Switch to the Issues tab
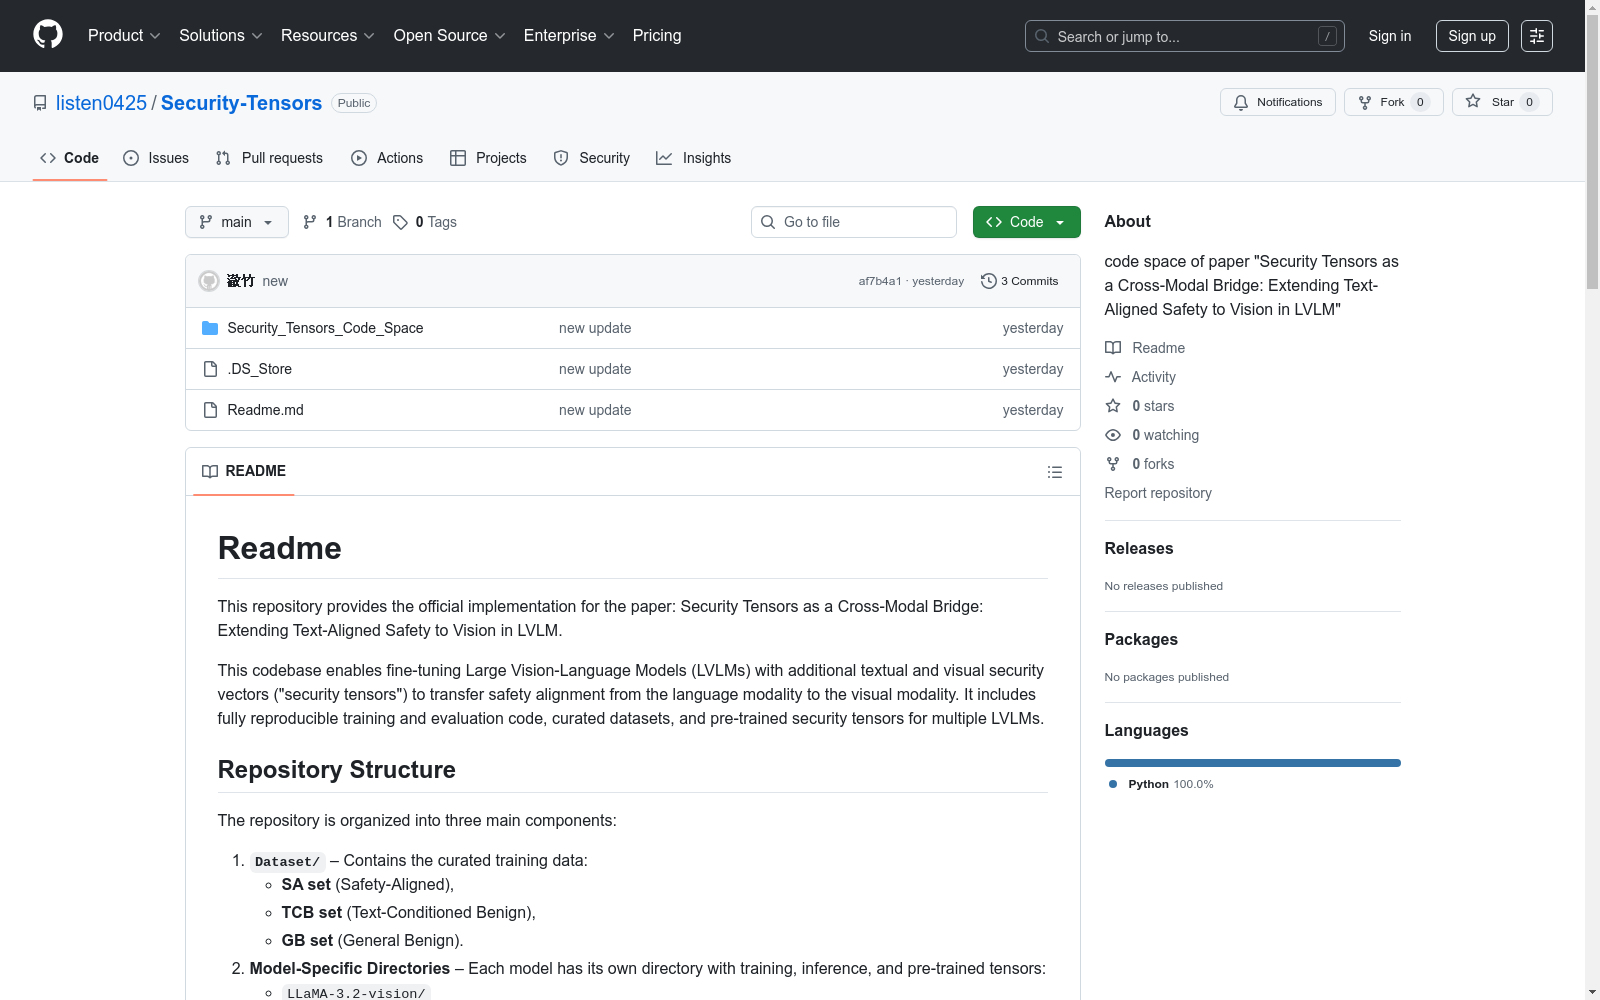This screenshot has height=1000, width=1600. pos(156,158)
